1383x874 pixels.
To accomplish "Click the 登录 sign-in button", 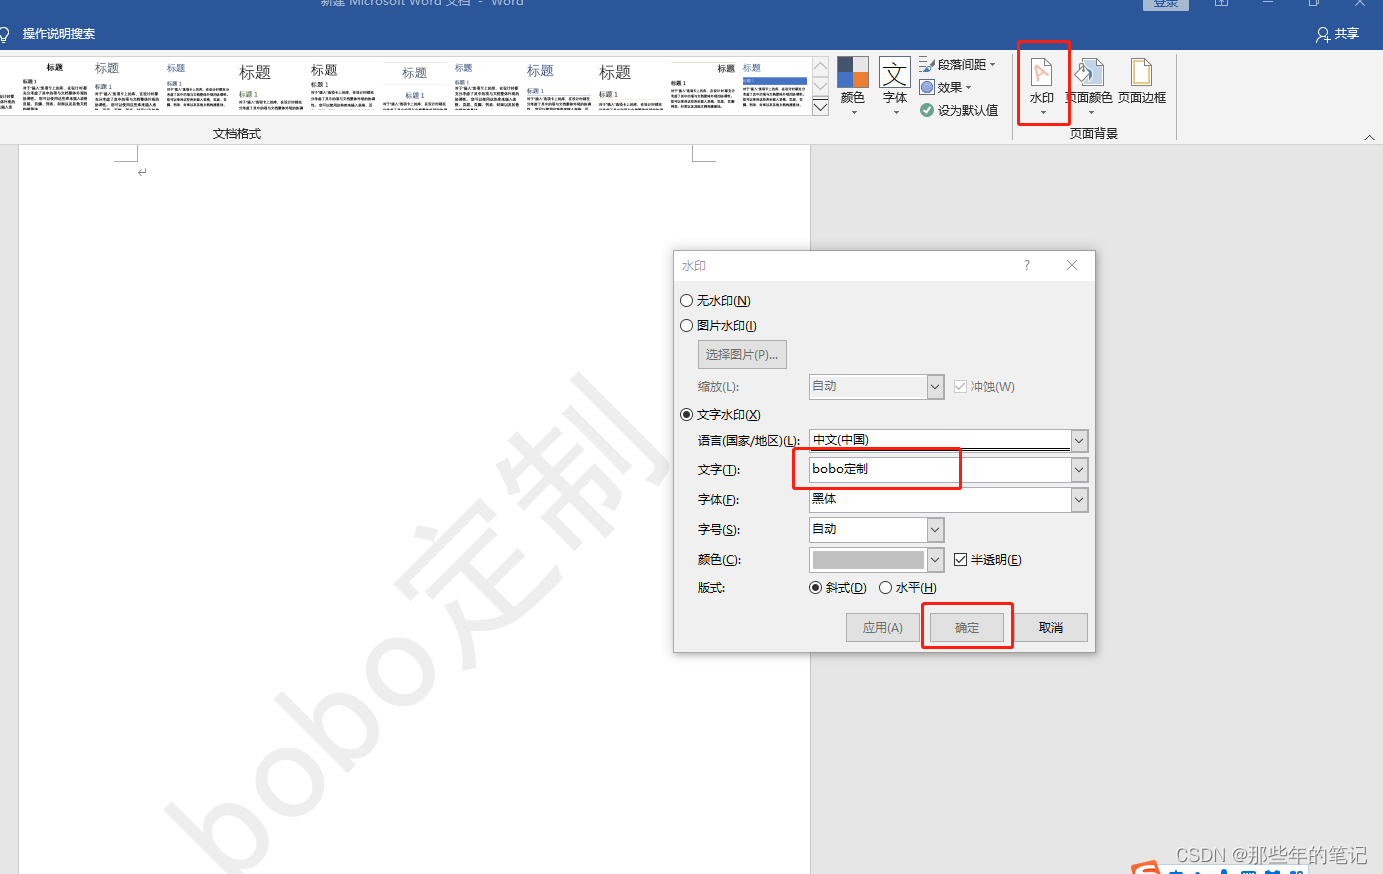I will (x=1166, y=3).
